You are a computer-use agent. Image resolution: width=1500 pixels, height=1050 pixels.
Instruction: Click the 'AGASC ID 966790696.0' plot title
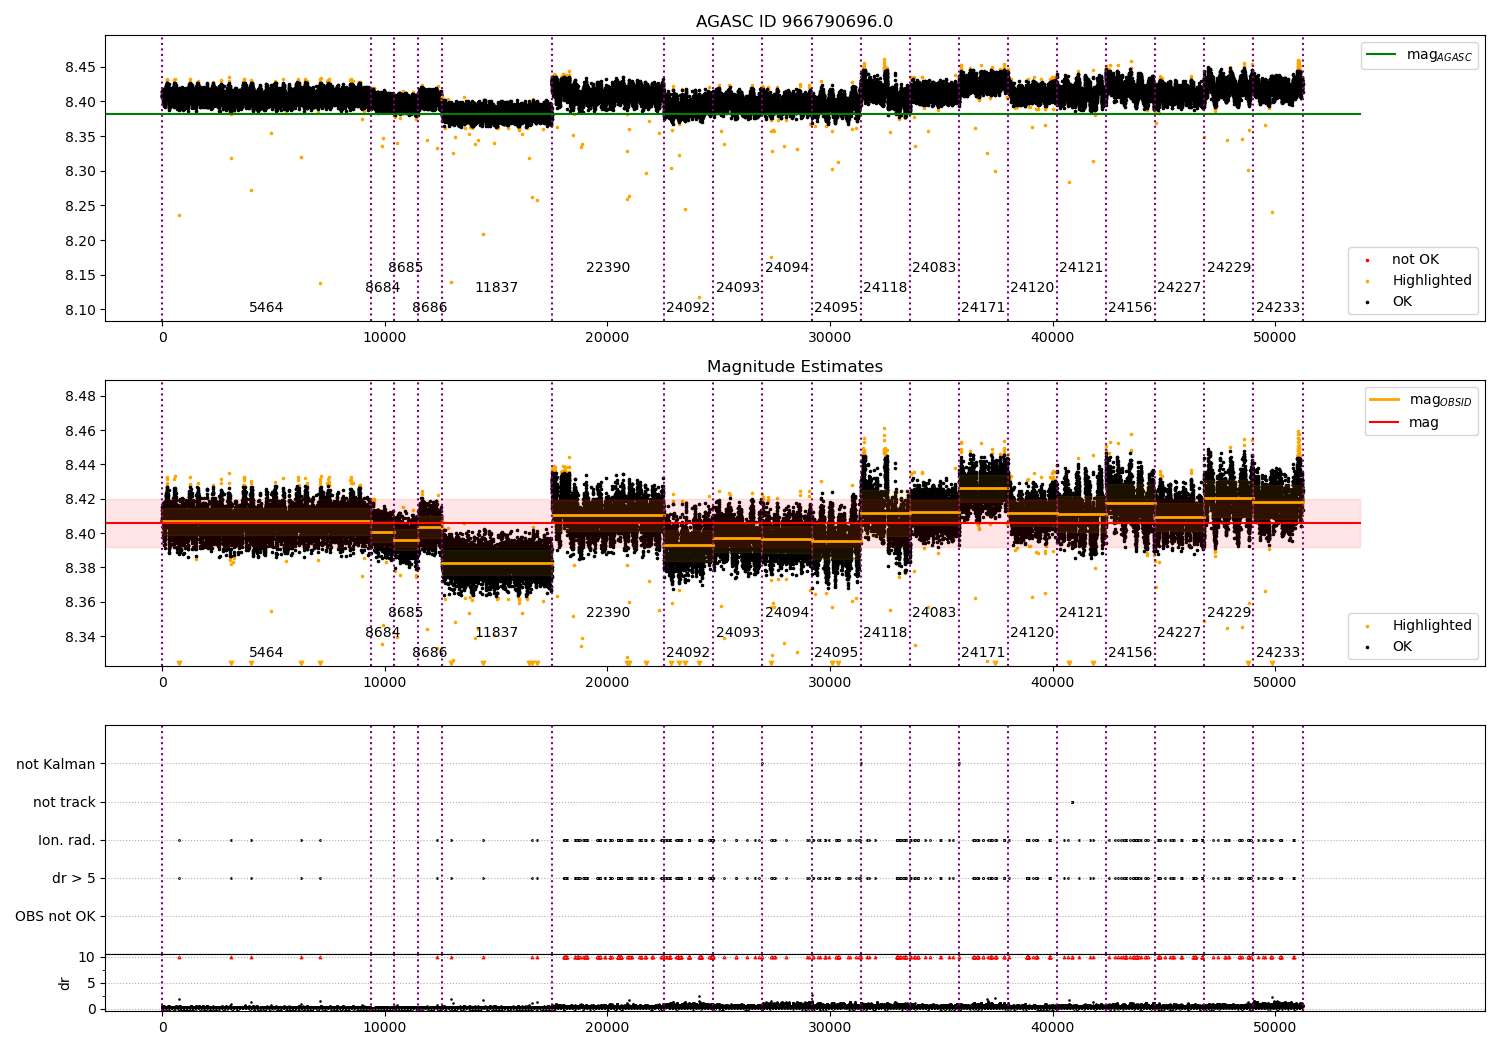point(795,22)
